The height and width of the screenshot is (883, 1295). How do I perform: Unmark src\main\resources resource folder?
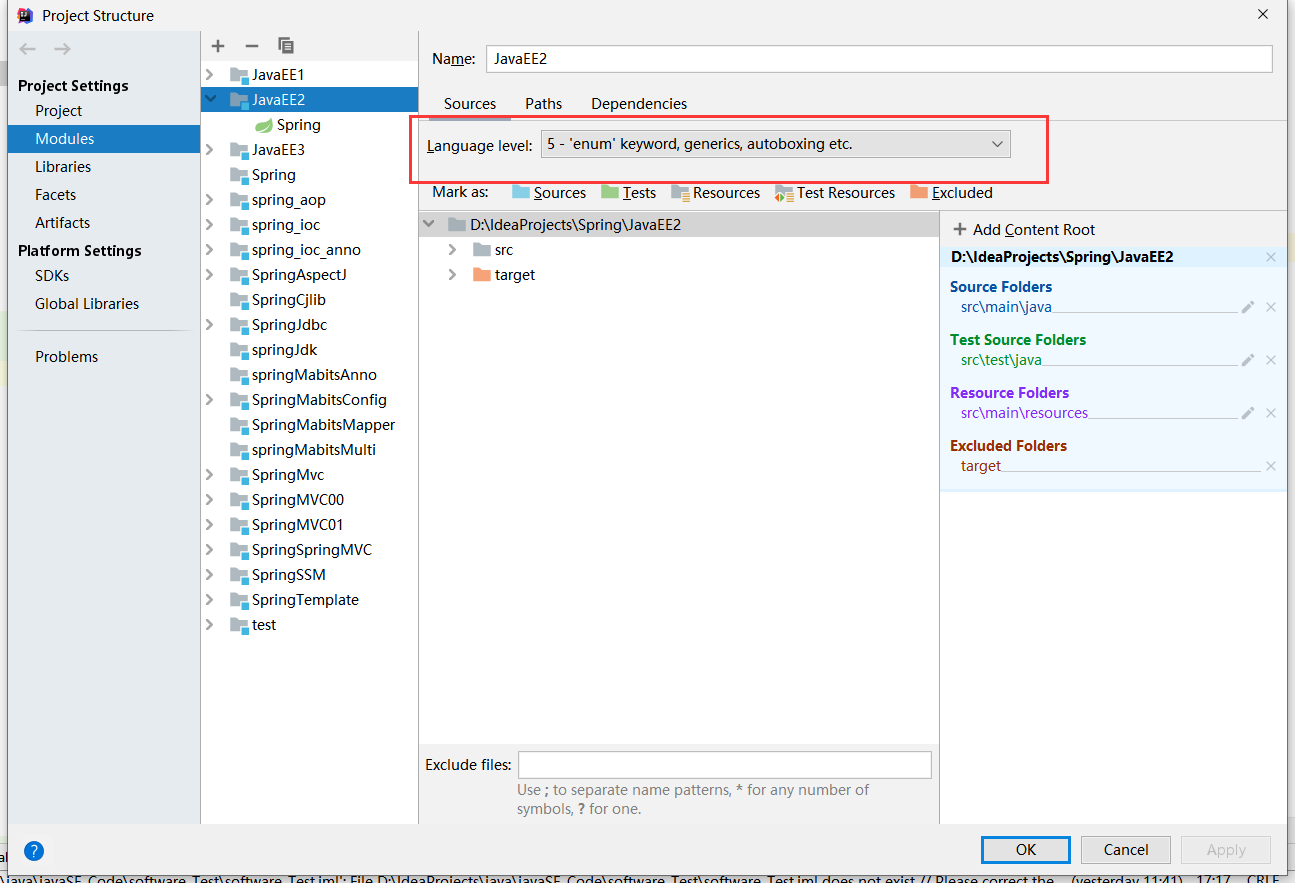[1271, 413]
